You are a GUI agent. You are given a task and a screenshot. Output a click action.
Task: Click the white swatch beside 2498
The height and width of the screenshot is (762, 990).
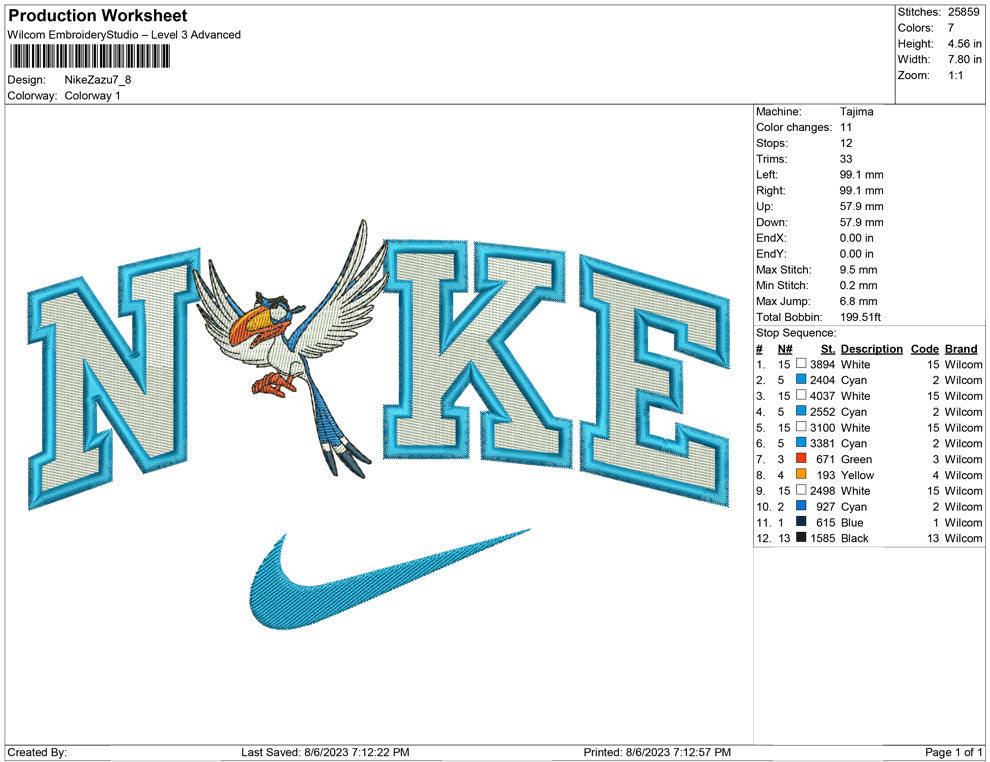801,491
